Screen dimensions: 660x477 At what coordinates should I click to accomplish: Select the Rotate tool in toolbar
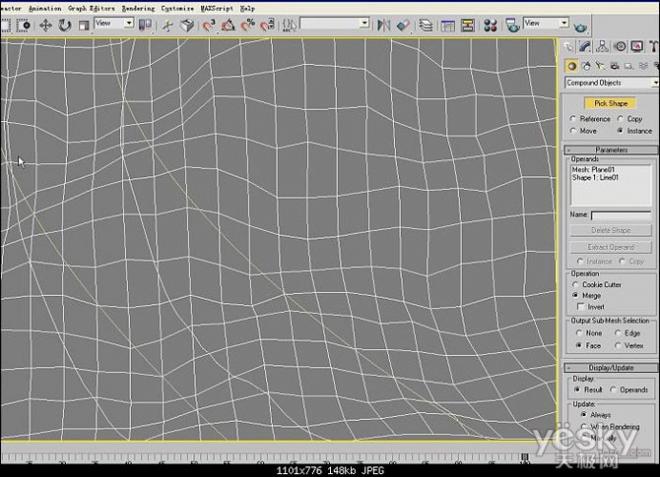tap(64, 26)
